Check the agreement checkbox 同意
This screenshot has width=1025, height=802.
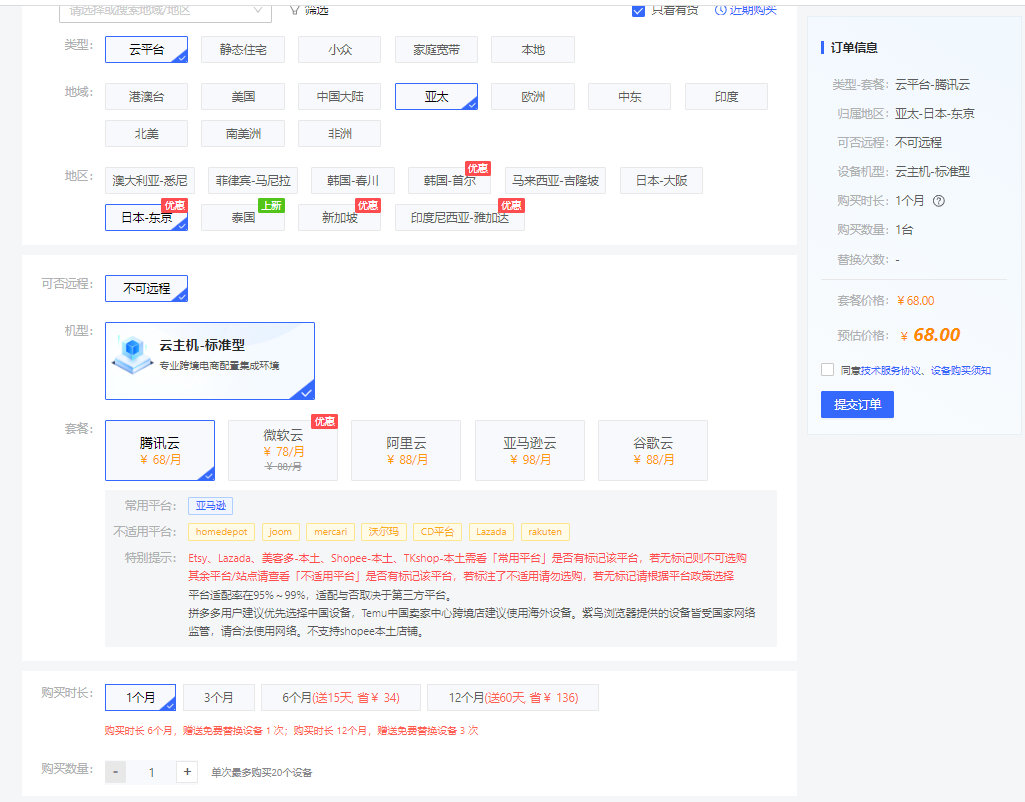pos(828,370)
